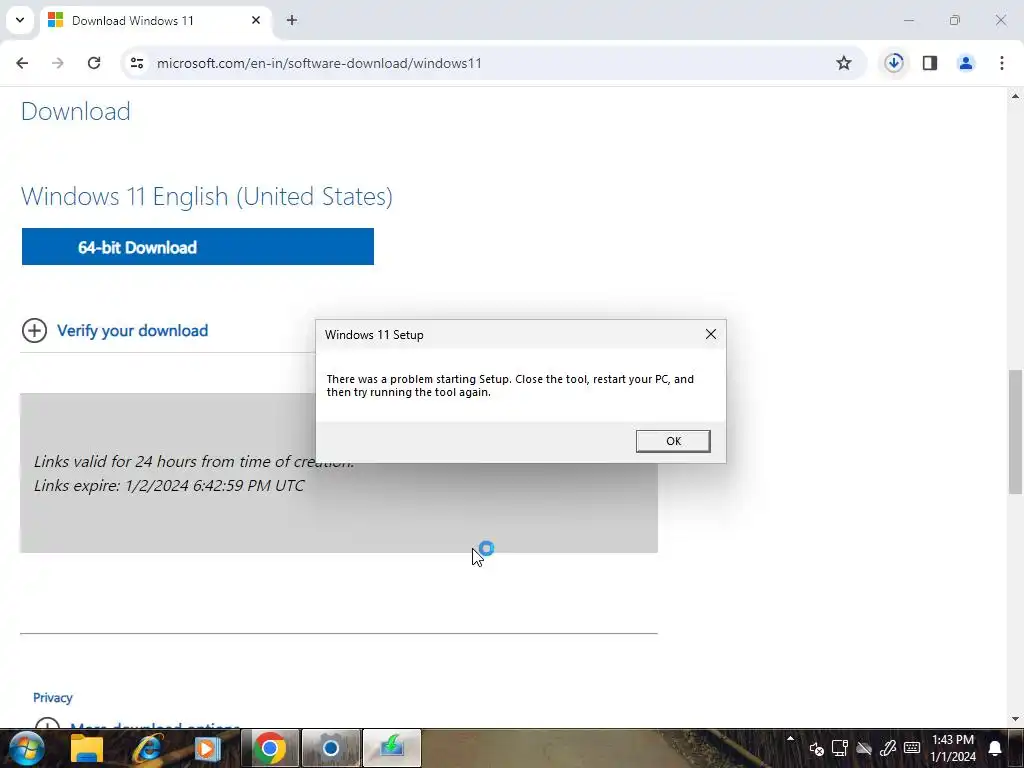Click the cloud sync tray icon
1024x768 pixels.
pyautogui.click(x=864, y=748)
